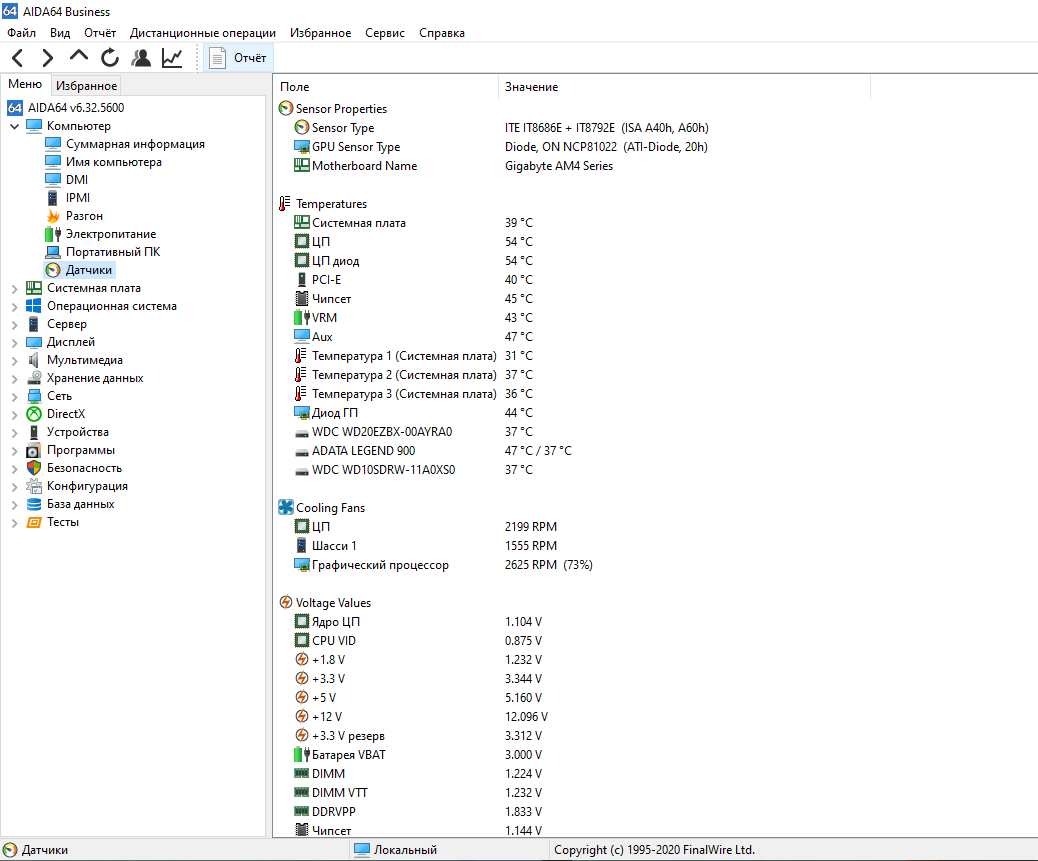This screenshot has width=1038, height=861.
Task: Click the Компьютер monitor icon in tree
Action: pyautogui.click(x=34, y=126)
